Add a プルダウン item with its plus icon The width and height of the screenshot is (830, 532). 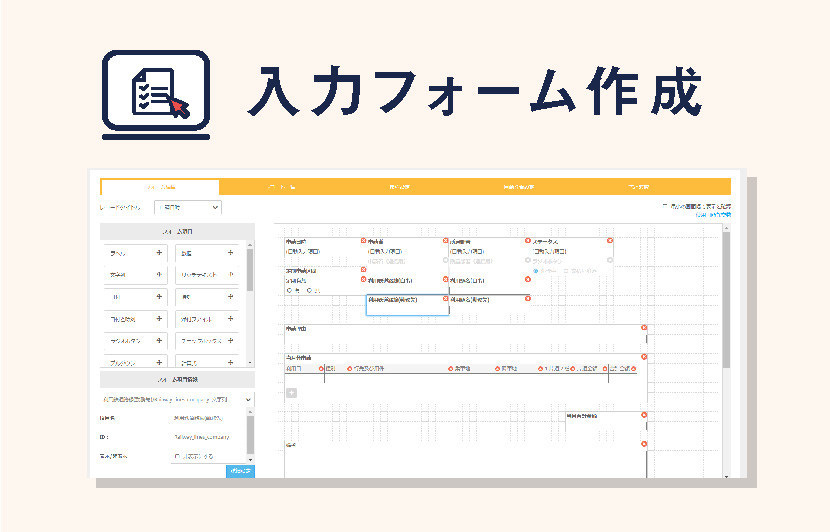pos(159,363)
